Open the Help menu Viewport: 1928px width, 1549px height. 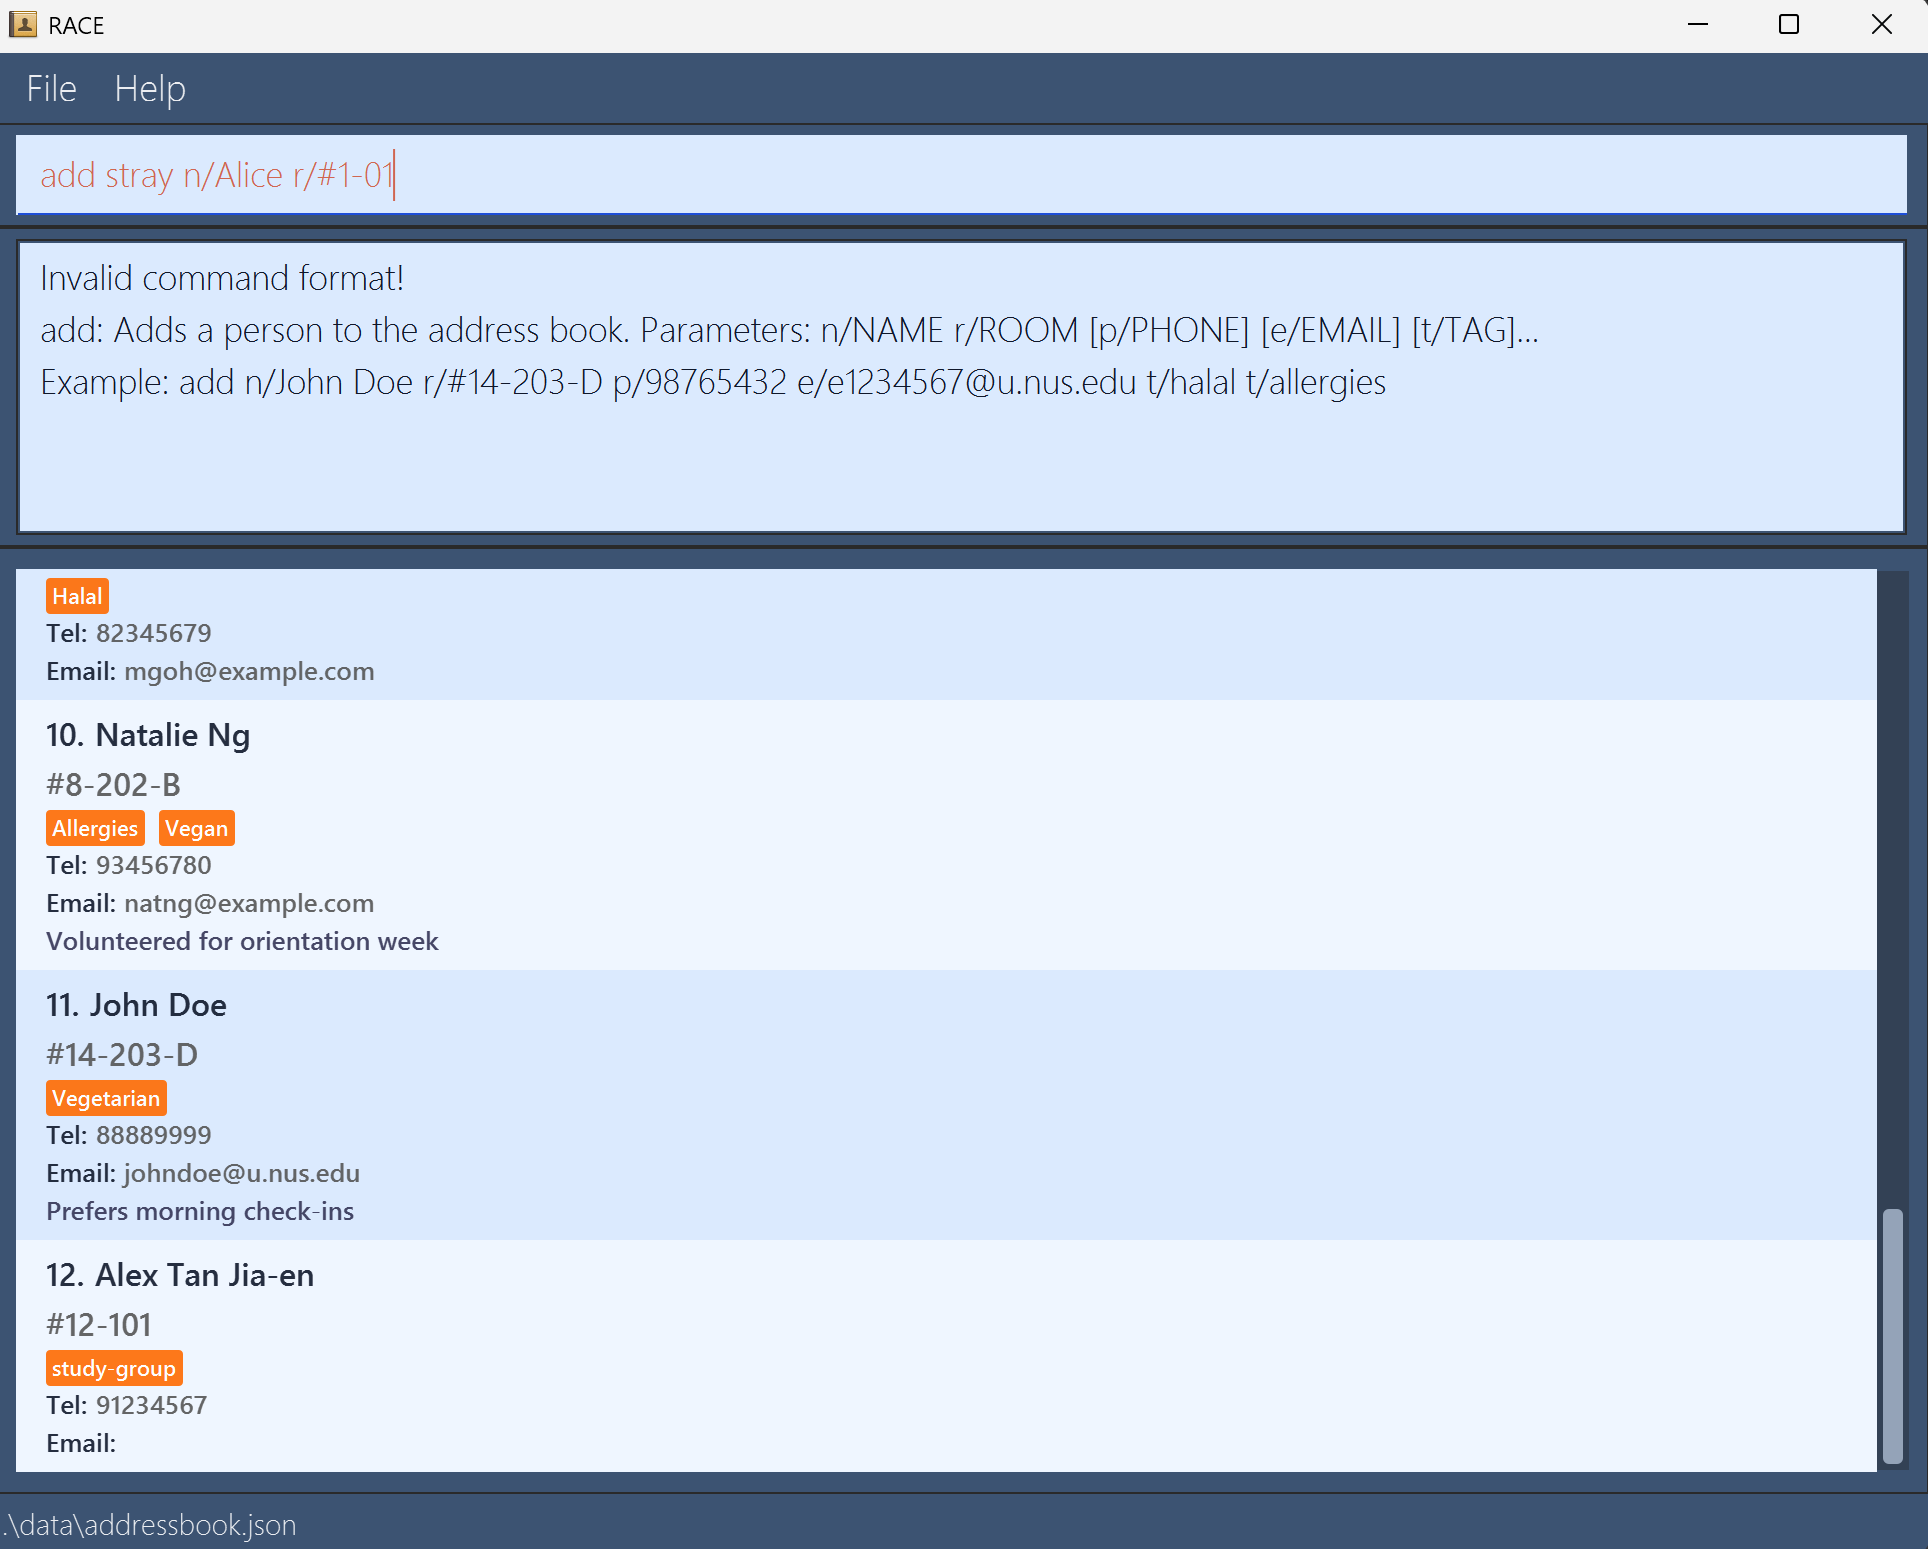tap(149, 89)
